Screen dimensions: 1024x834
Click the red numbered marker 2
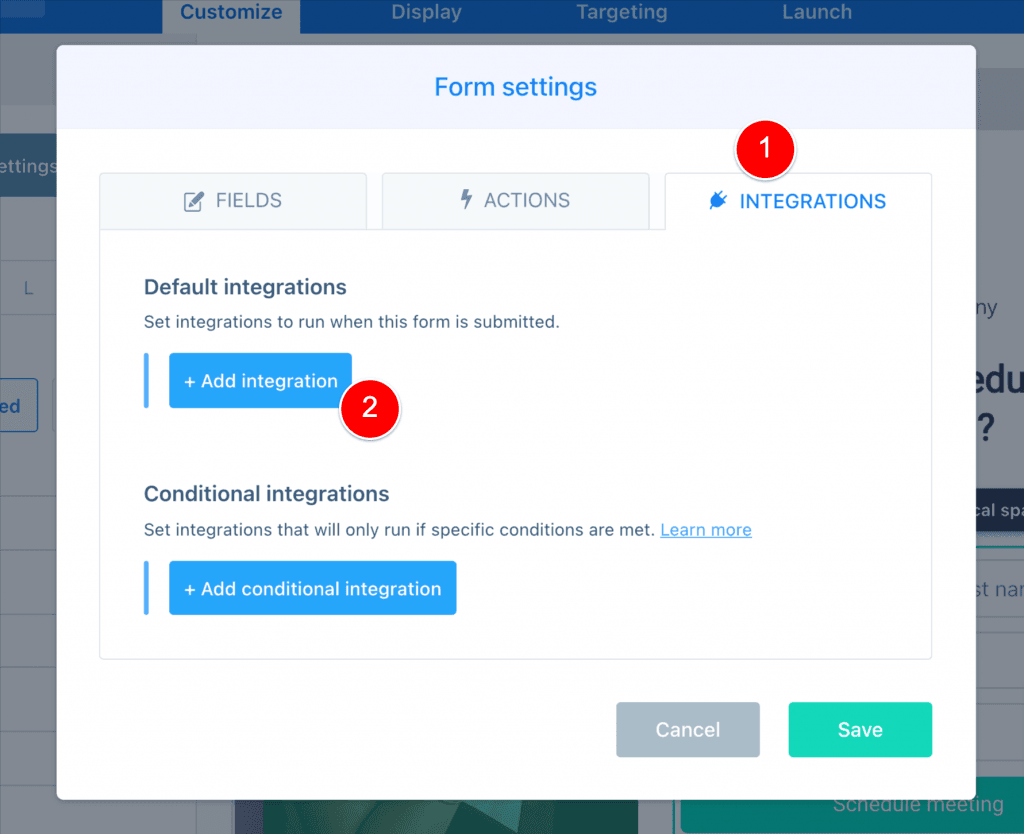(x=370, y=409)
